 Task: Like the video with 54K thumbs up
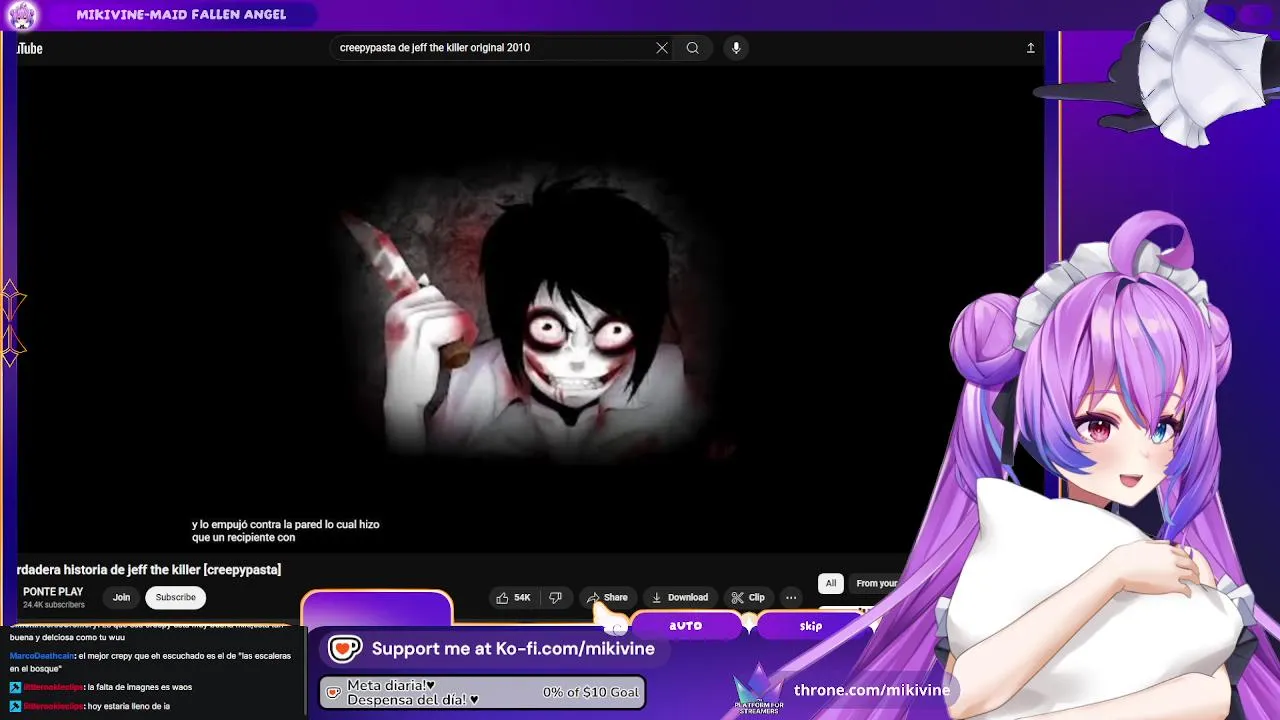pos(514,598)
